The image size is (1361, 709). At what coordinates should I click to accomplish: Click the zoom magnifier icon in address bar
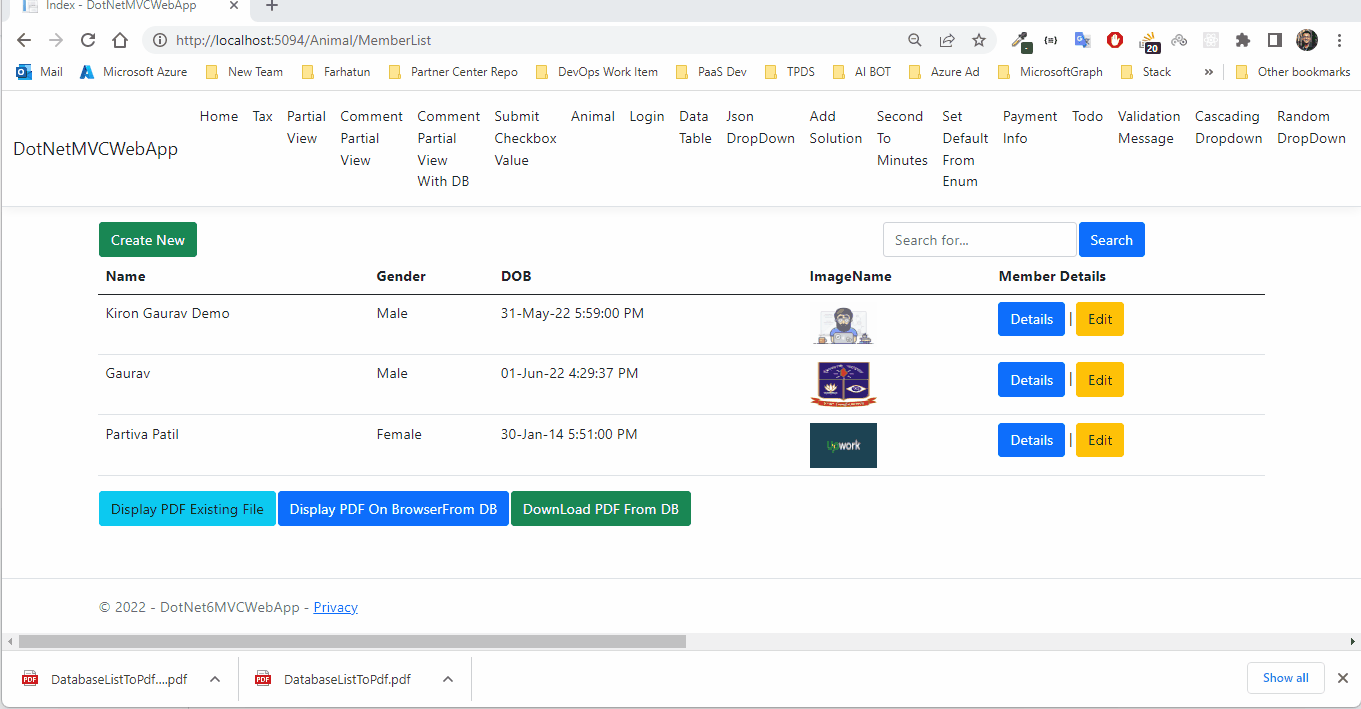[915, 40]
